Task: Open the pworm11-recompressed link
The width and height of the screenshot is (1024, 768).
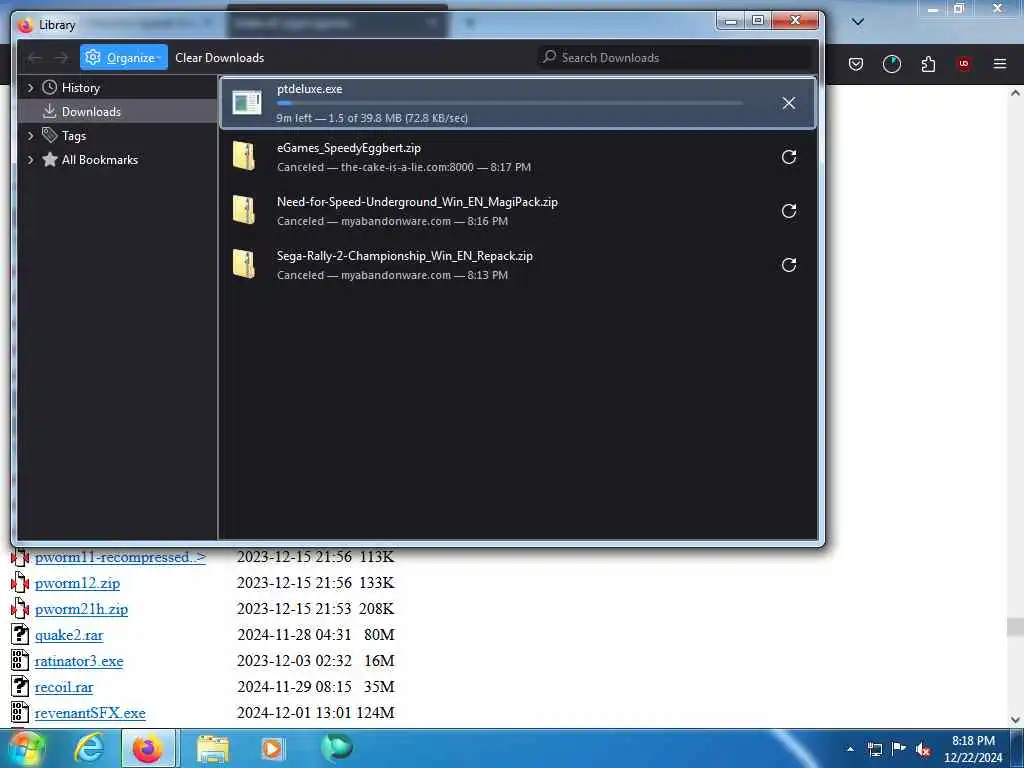Action: 120,557
